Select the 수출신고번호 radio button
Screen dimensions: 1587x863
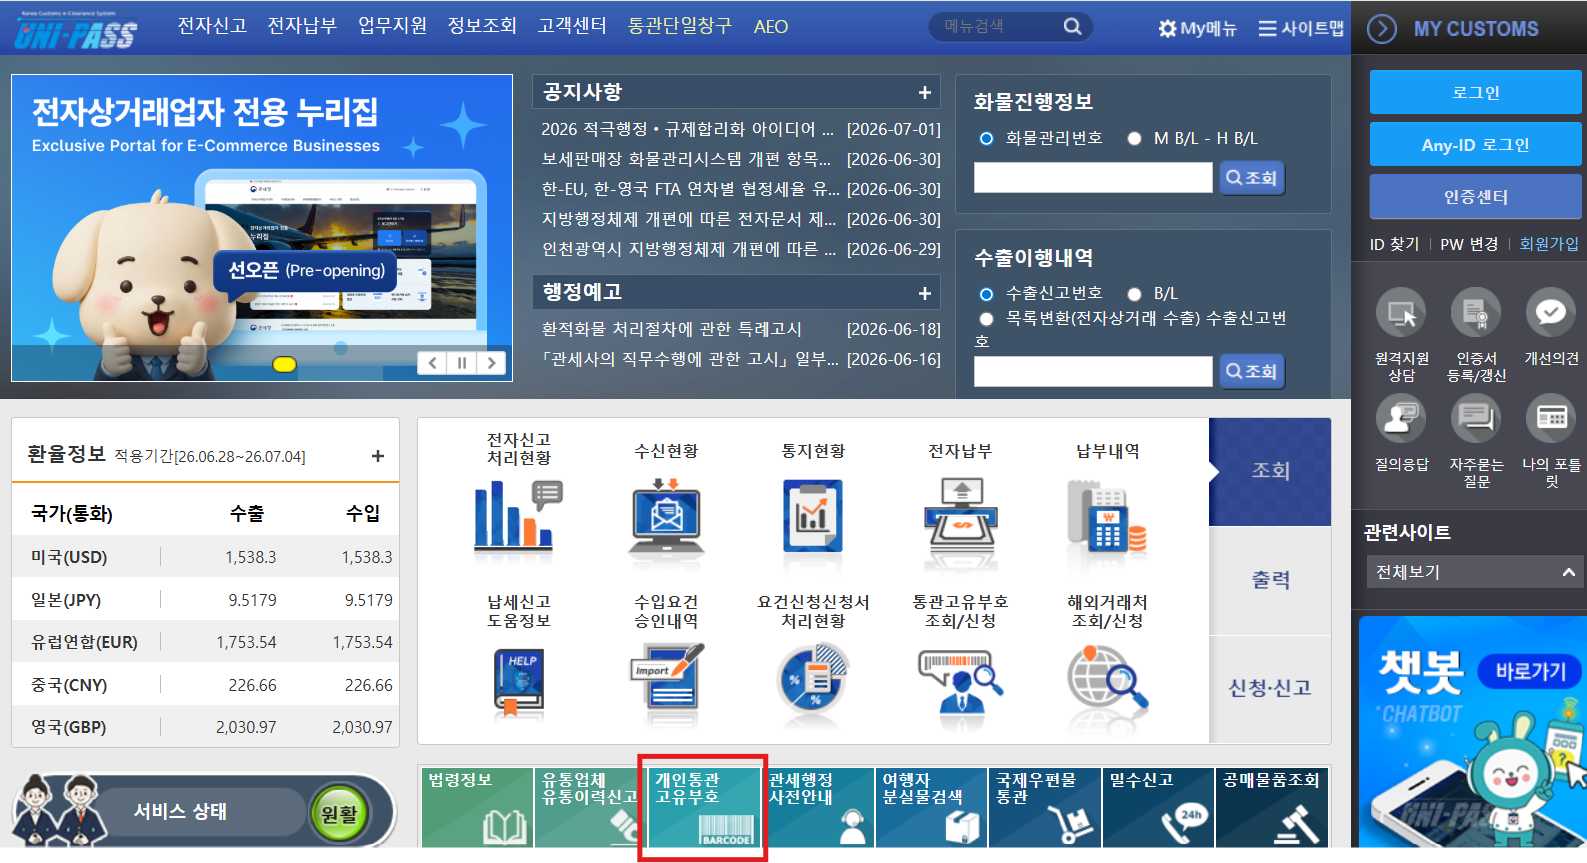coord(986,294)
